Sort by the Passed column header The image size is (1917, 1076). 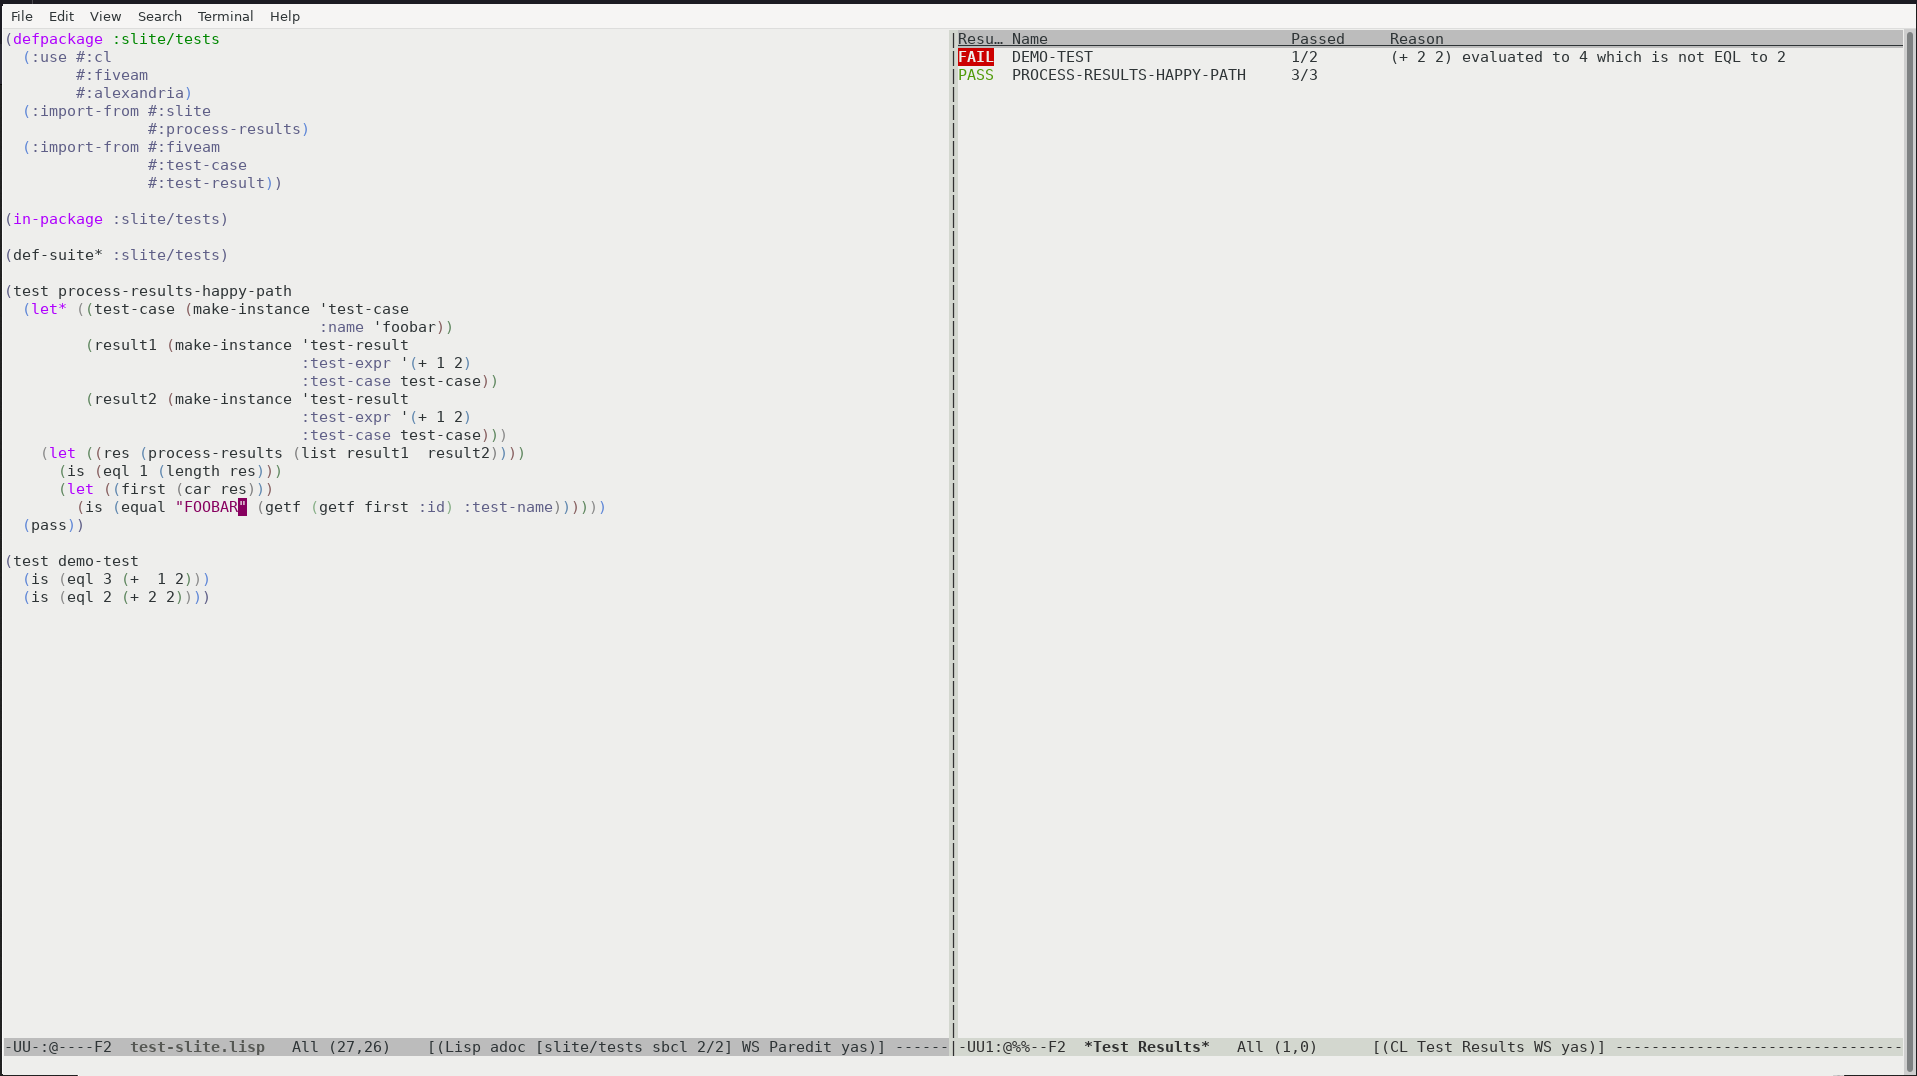1318,39
